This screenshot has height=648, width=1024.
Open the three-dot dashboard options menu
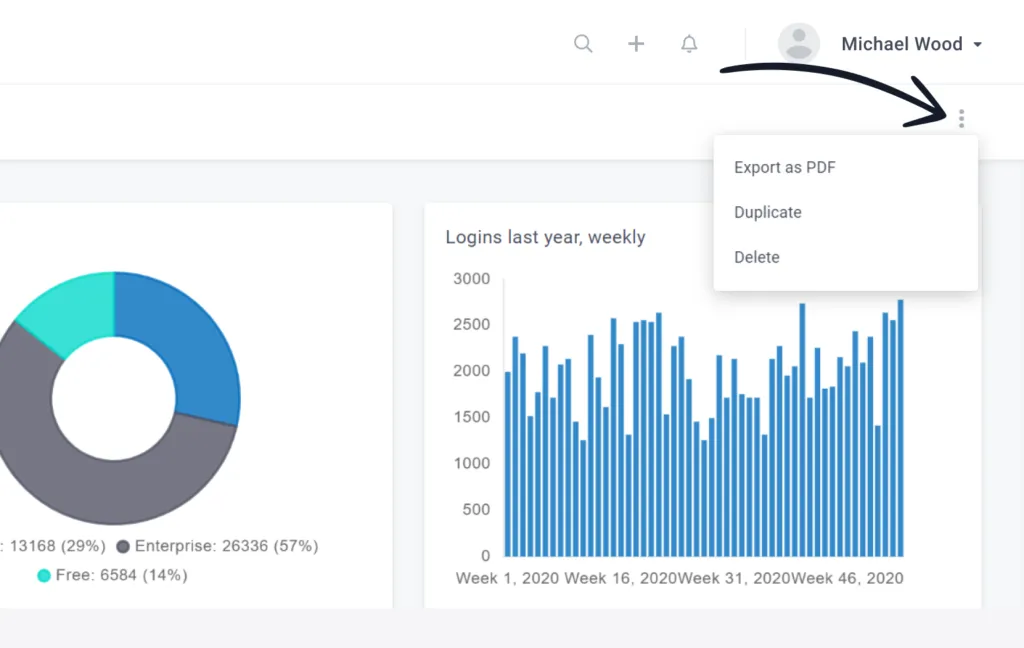(x=961, y=118)
